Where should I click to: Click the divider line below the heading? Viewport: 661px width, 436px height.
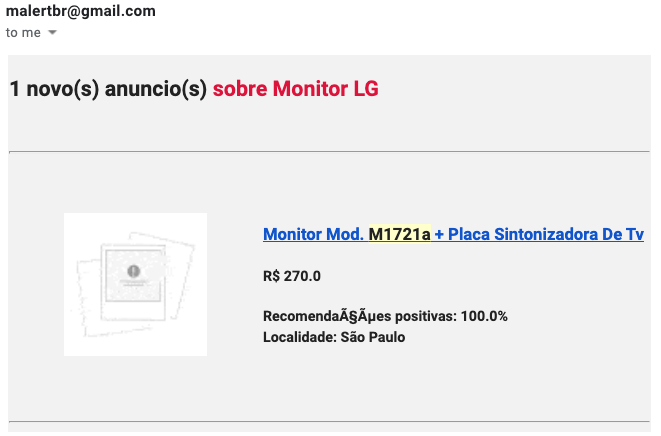point(329,152)
